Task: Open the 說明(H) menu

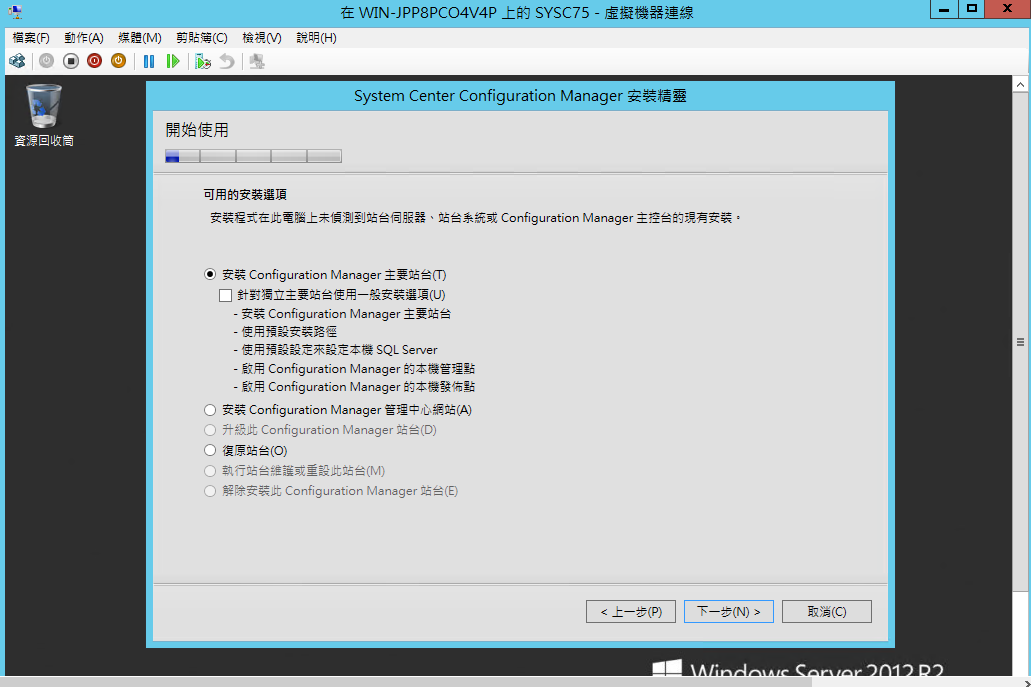Action: pos(316,37)
